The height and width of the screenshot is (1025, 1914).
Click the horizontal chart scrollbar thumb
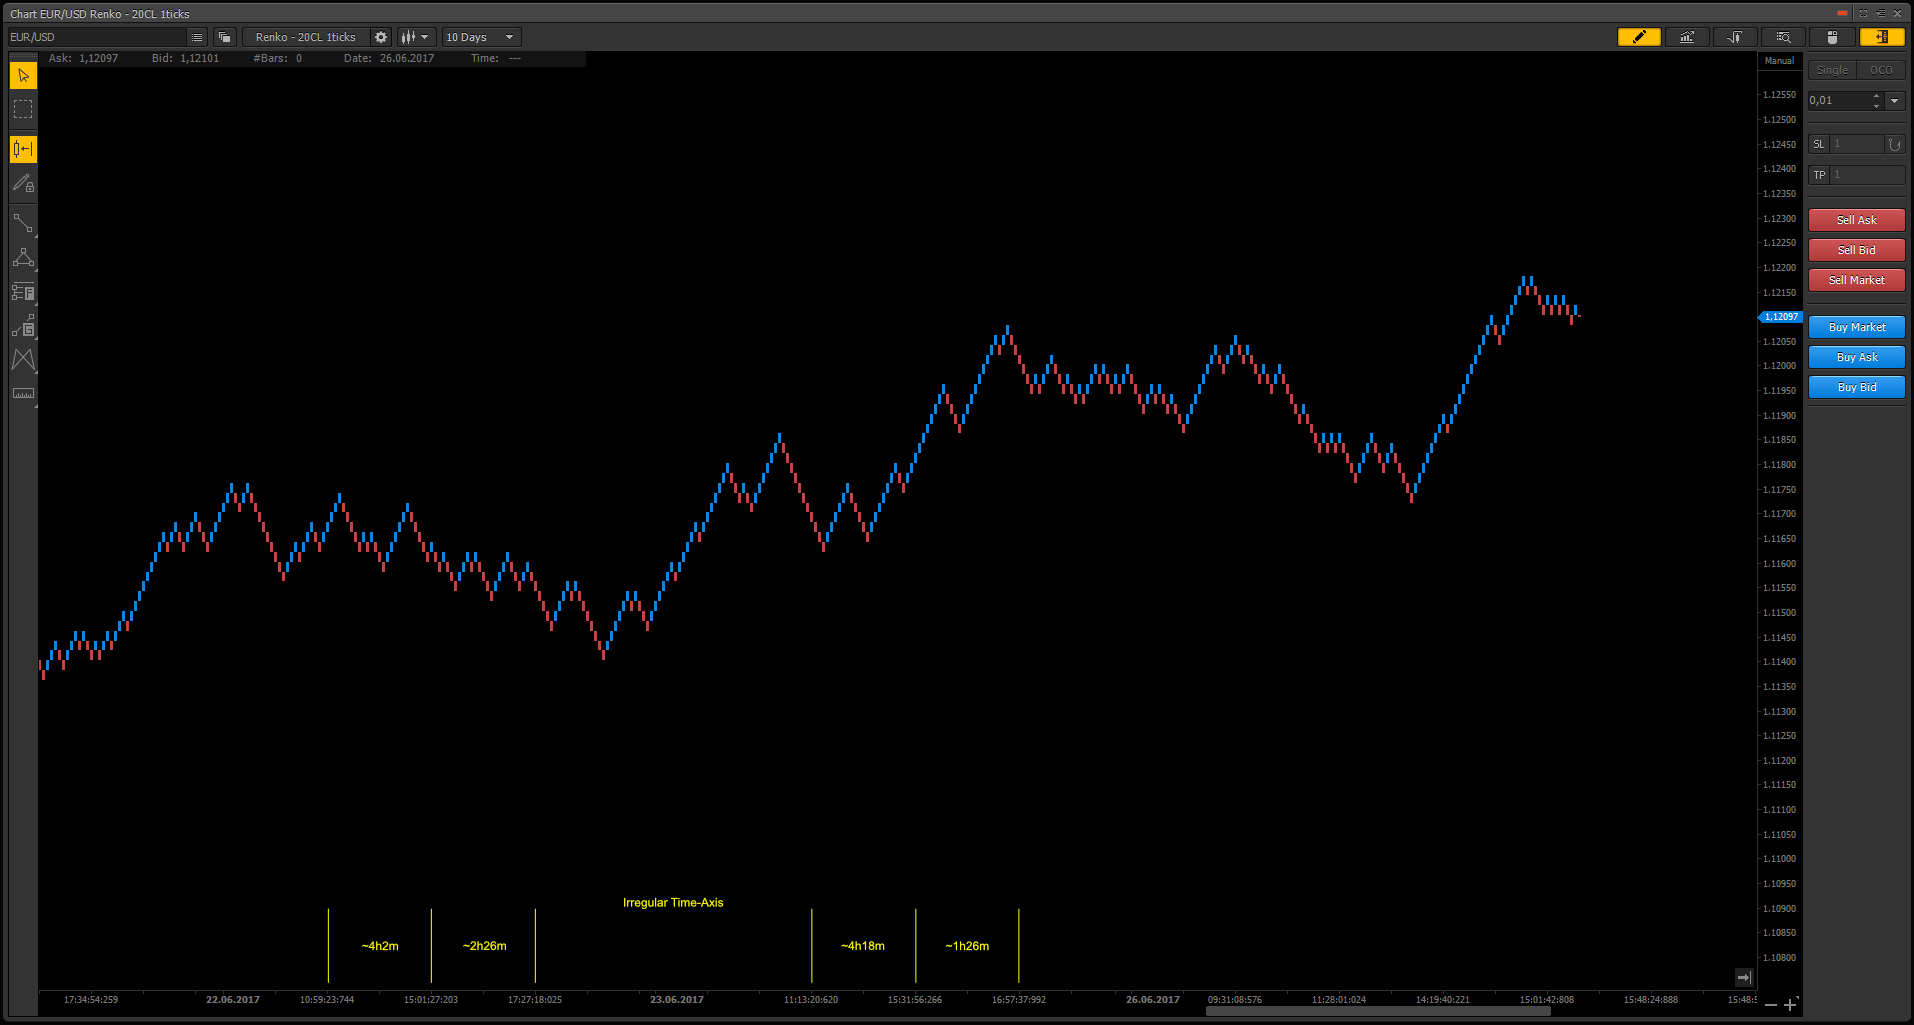click(1378, 1010)
